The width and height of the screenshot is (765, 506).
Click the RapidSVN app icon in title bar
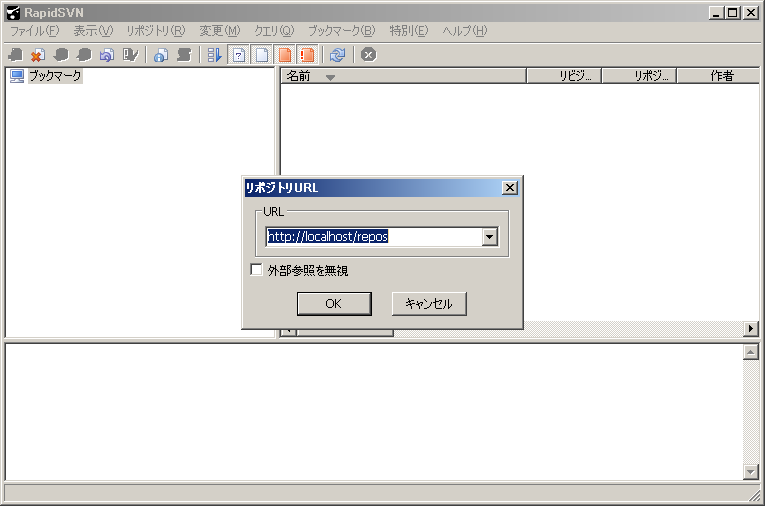coord(13,13)
